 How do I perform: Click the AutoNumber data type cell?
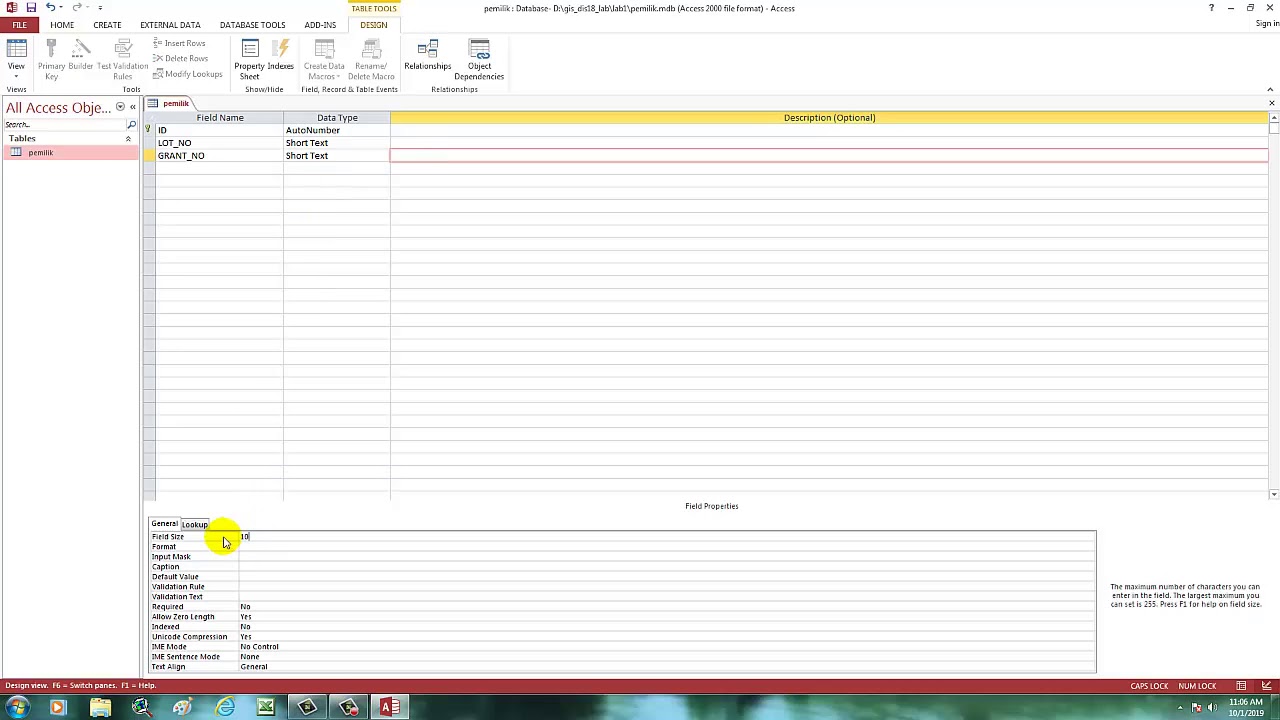click(x=337, y=130)
